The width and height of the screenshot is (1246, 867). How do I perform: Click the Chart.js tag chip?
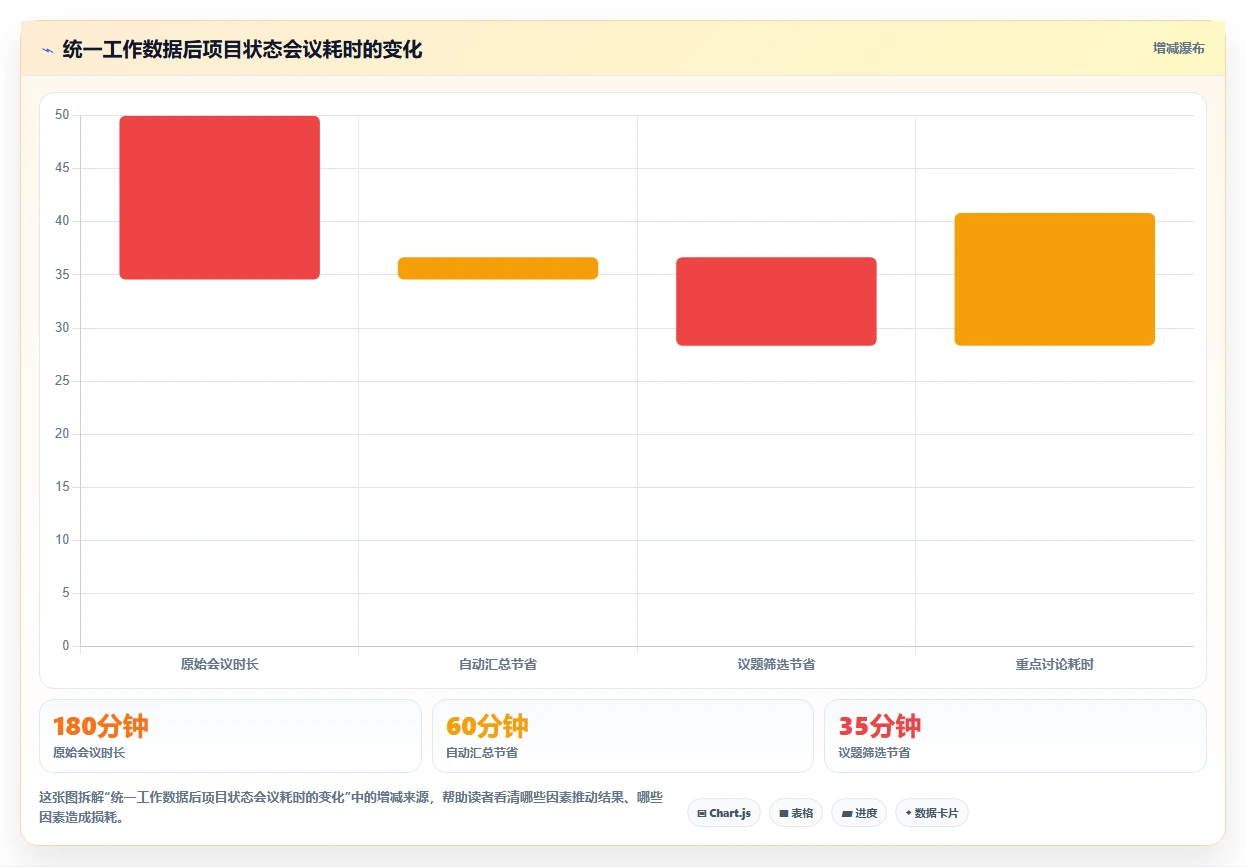pos(724,813)
